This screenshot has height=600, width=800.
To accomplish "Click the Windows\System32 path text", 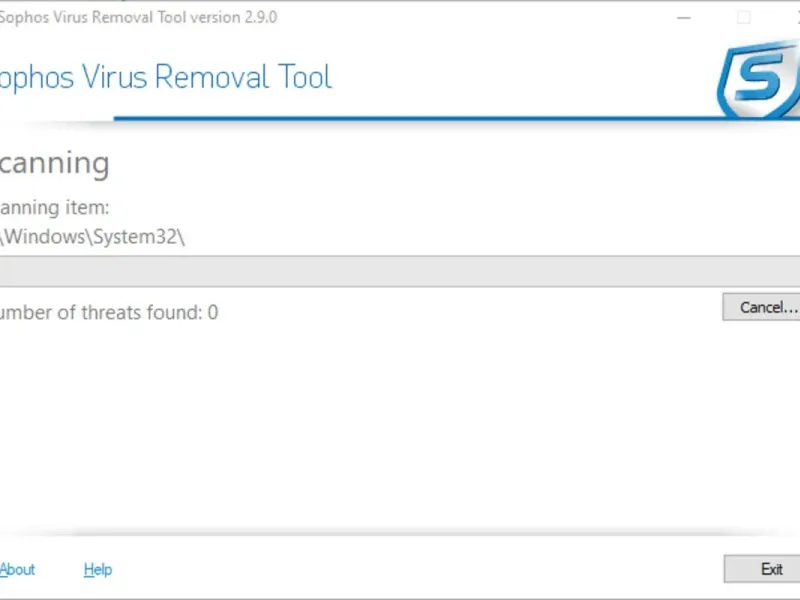I will coord(93,238).
